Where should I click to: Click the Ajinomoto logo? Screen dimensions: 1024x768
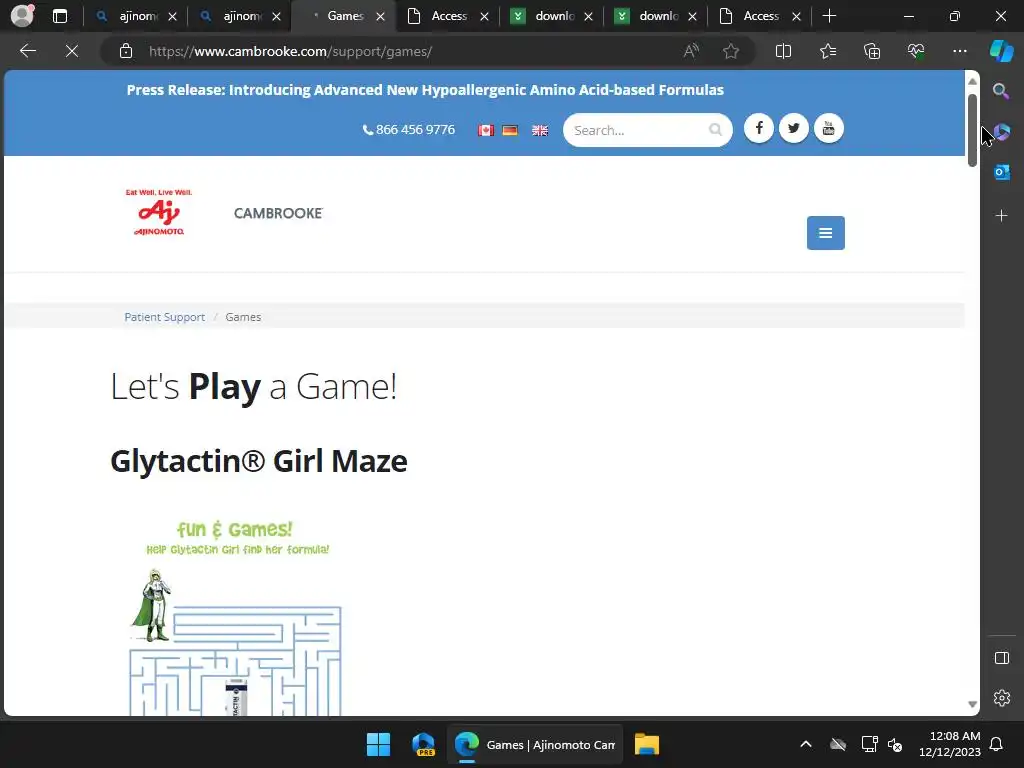pos(159,212)
